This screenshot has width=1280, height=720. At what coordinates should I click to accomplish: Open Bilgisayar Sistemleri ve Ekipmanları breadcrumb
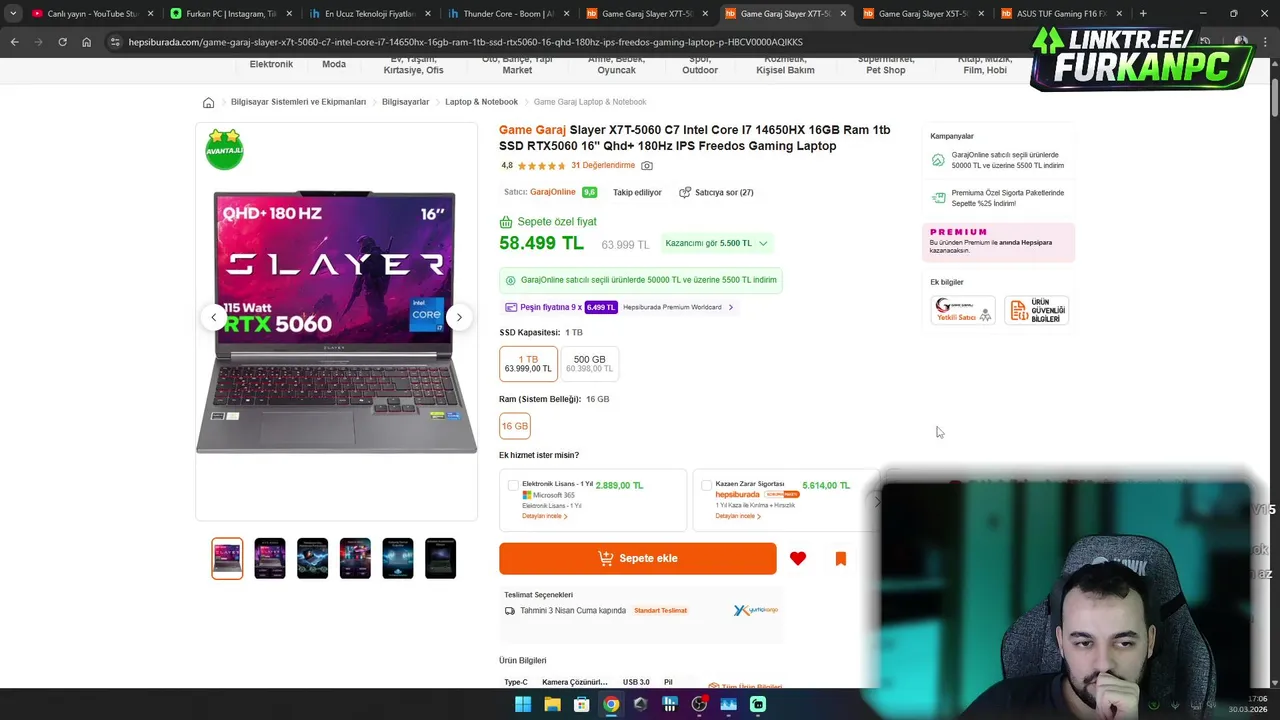[298, 102]
